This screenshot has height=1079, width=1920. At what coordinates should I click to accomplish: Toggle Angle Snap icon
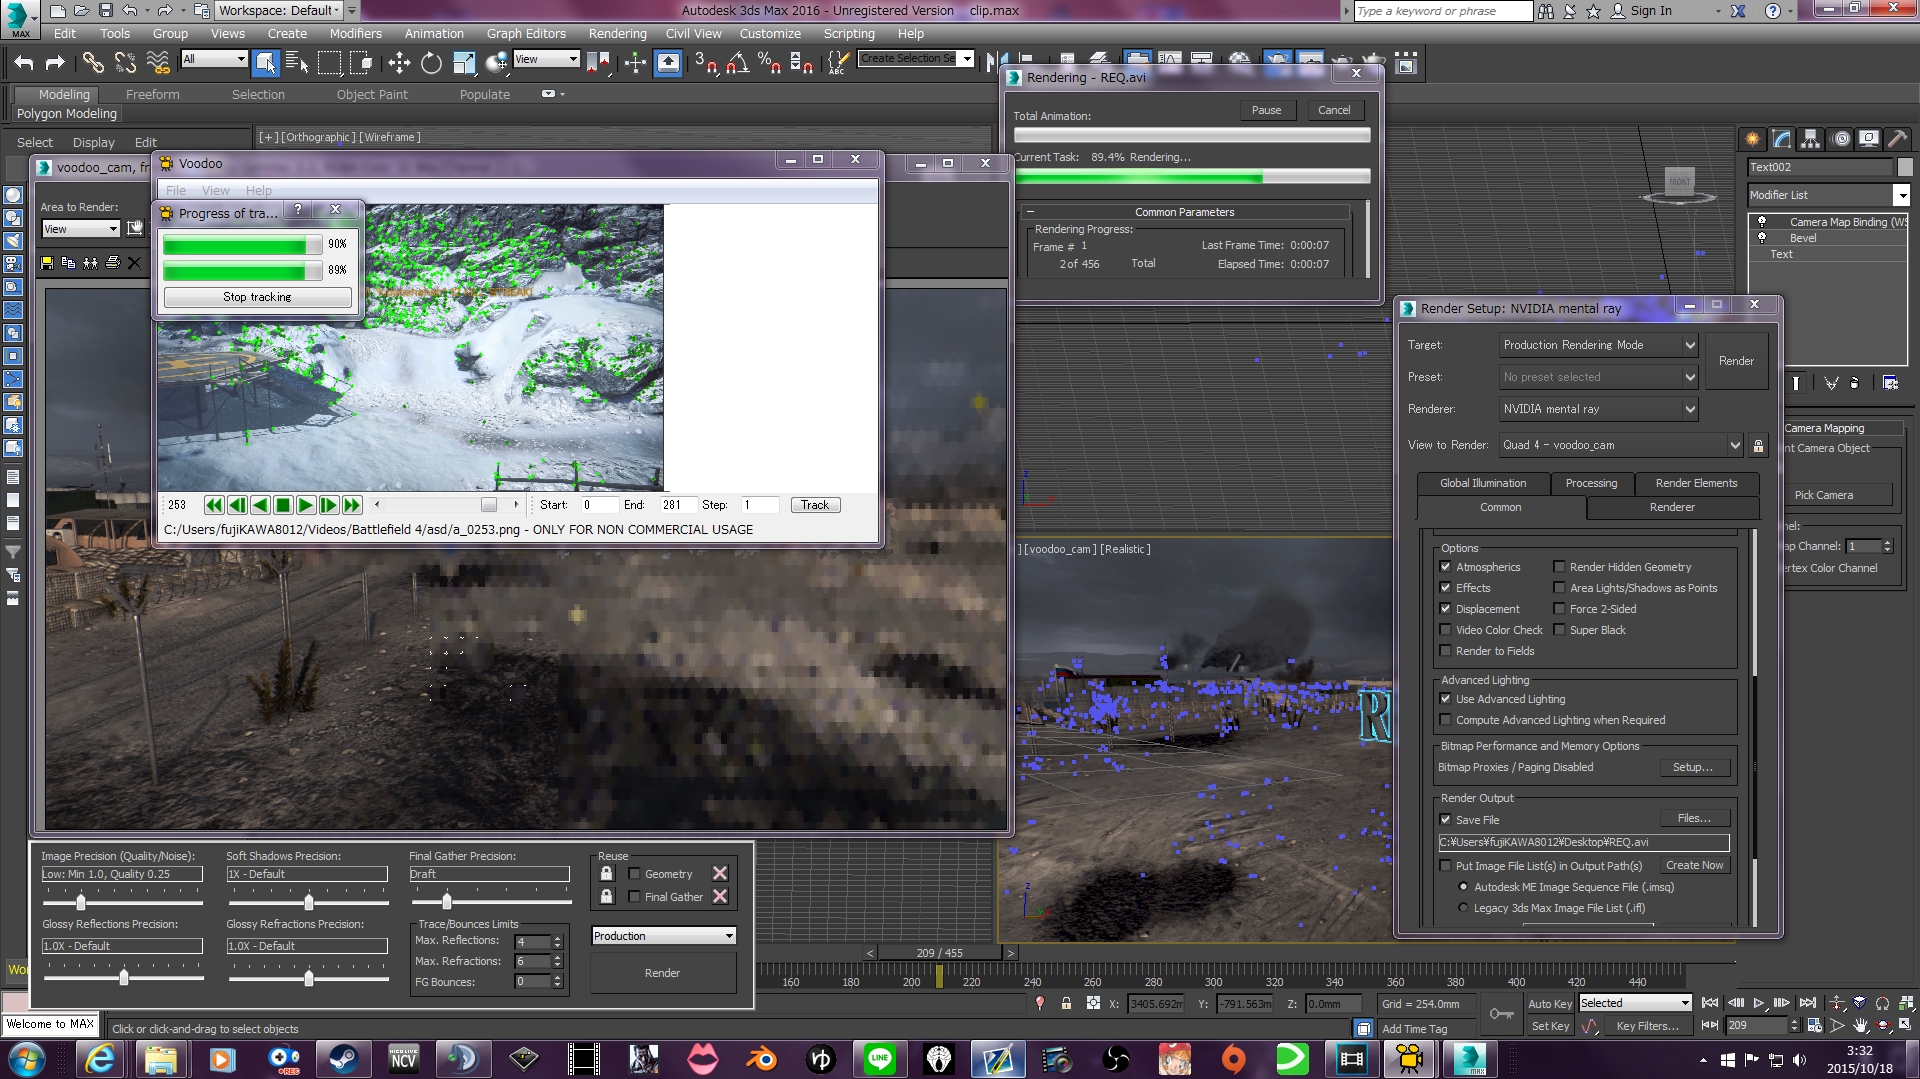point(738,63)
